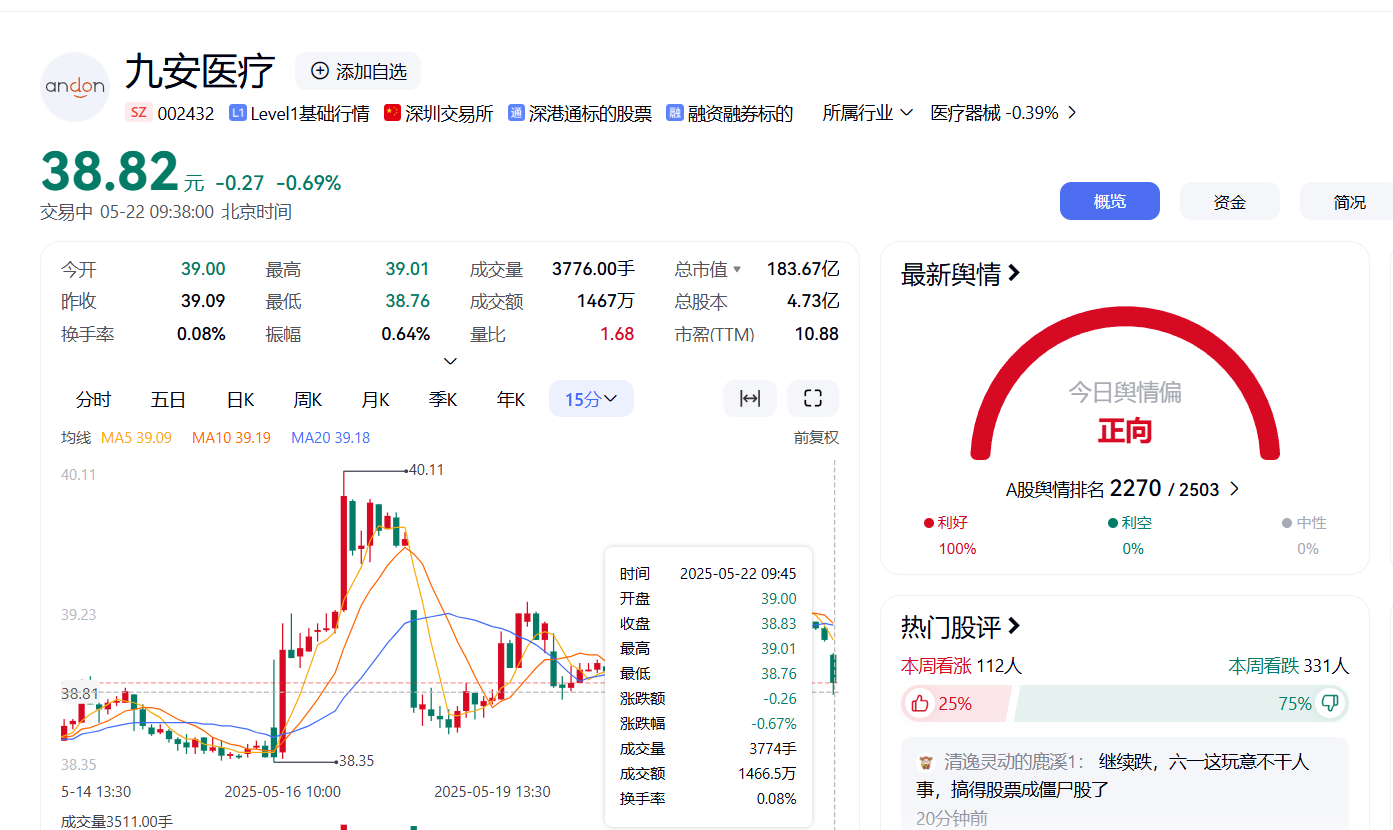
Task: Click the 深港通标的股票 tag link
Action: 590,113
